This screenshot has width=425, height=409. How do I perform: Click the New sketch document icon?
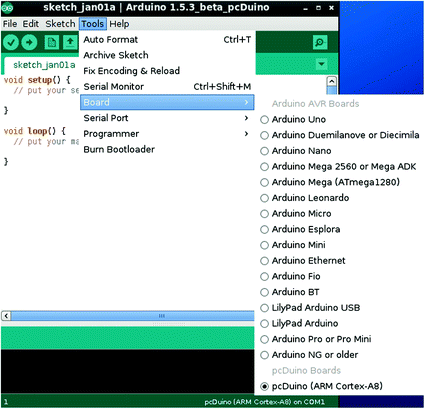point(52,42)
